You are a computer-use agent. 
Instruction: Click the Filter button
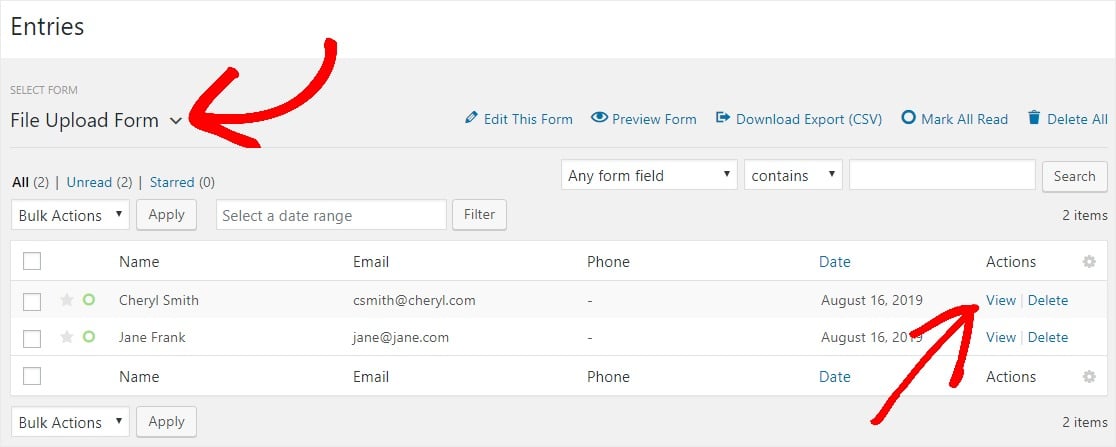pos(479,214)
